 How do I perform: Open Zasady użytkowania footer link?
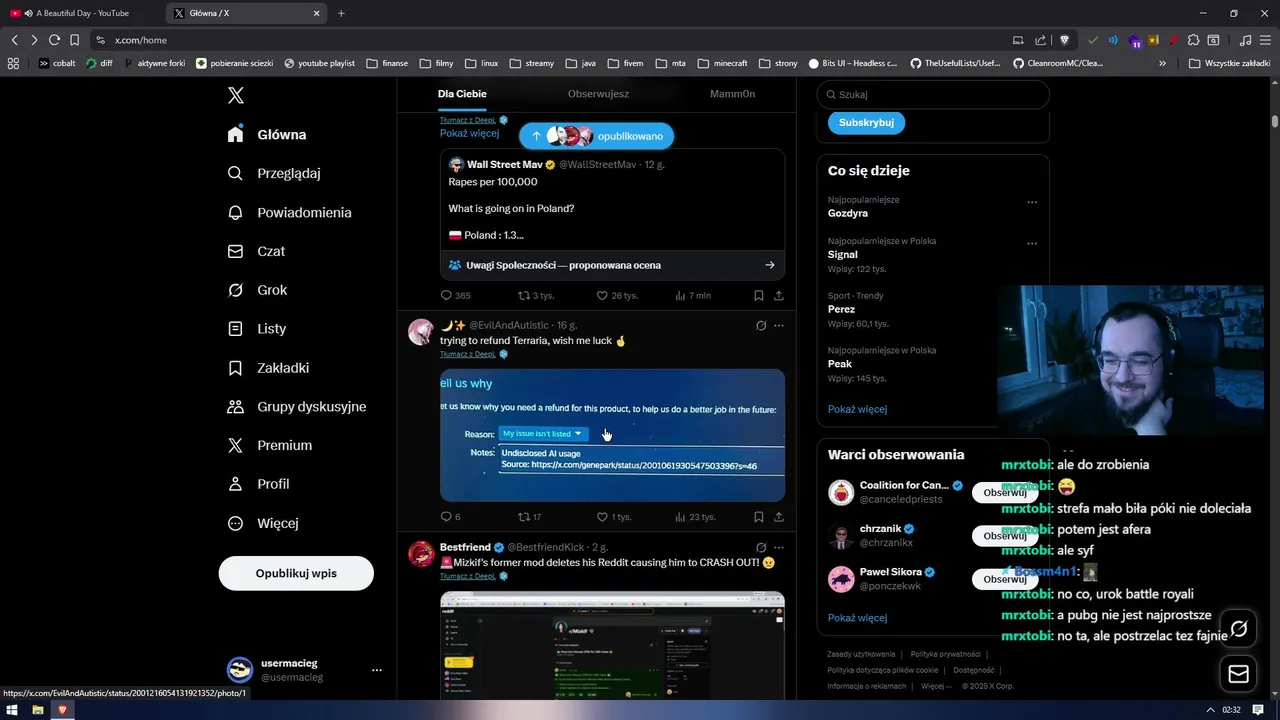coord(861,654)
